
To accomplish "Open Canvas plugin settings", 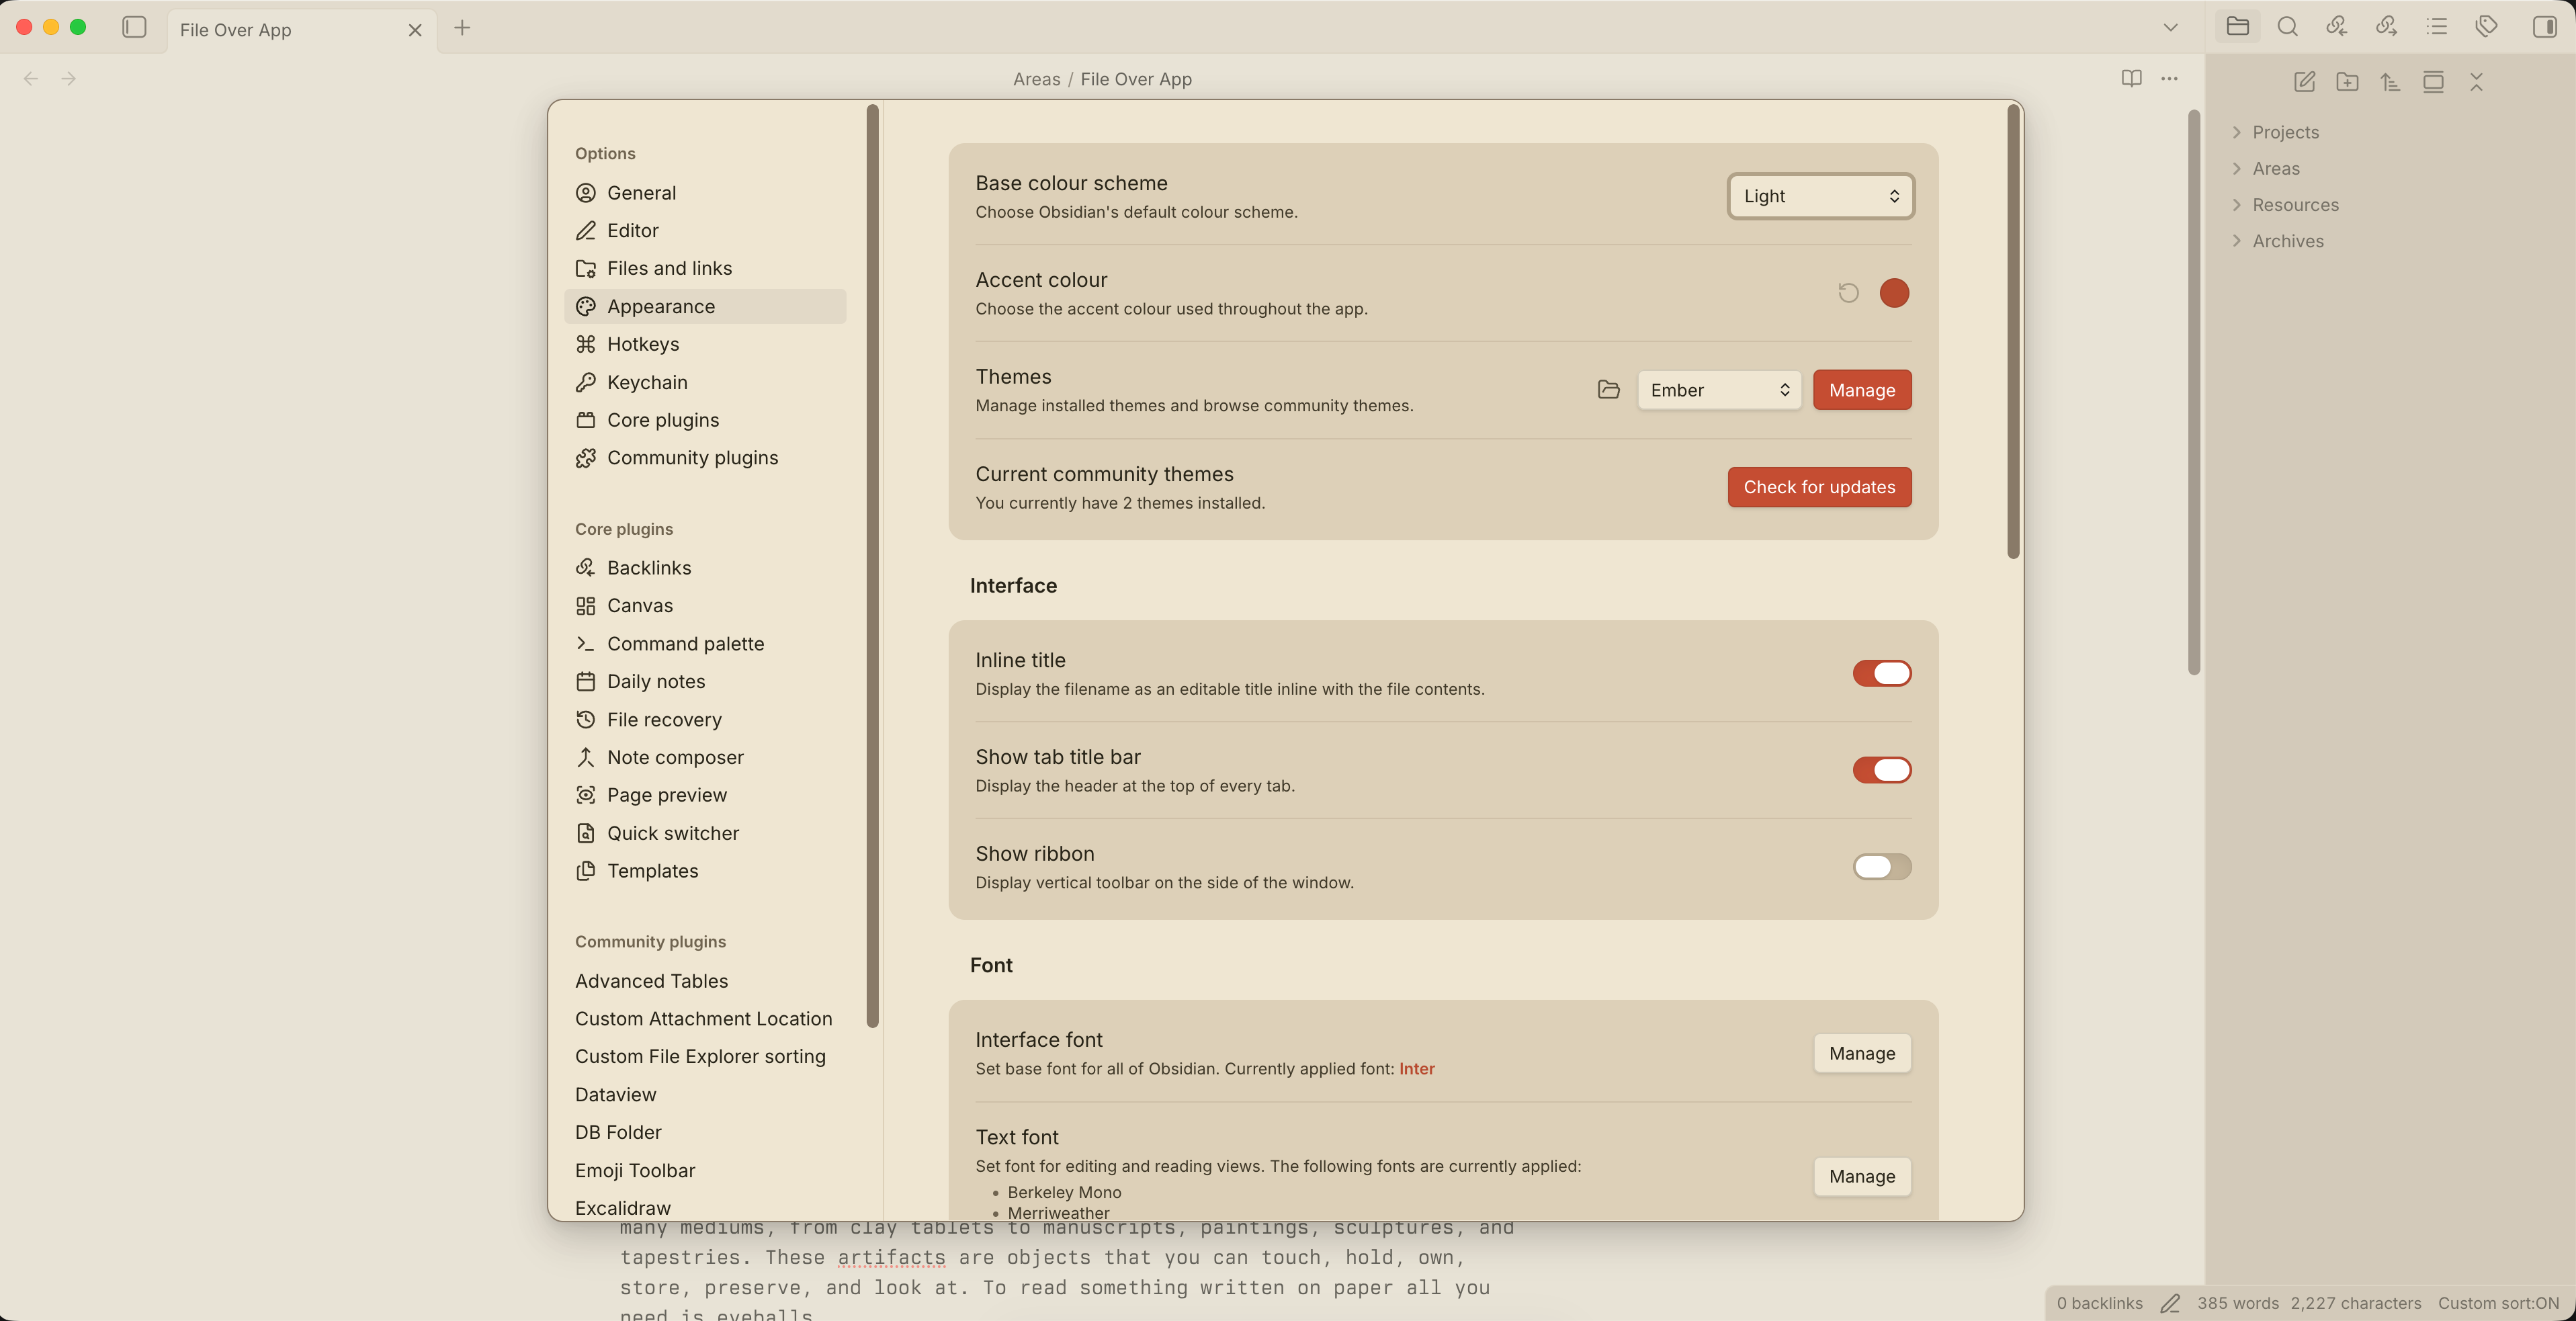I will (705, 606).
